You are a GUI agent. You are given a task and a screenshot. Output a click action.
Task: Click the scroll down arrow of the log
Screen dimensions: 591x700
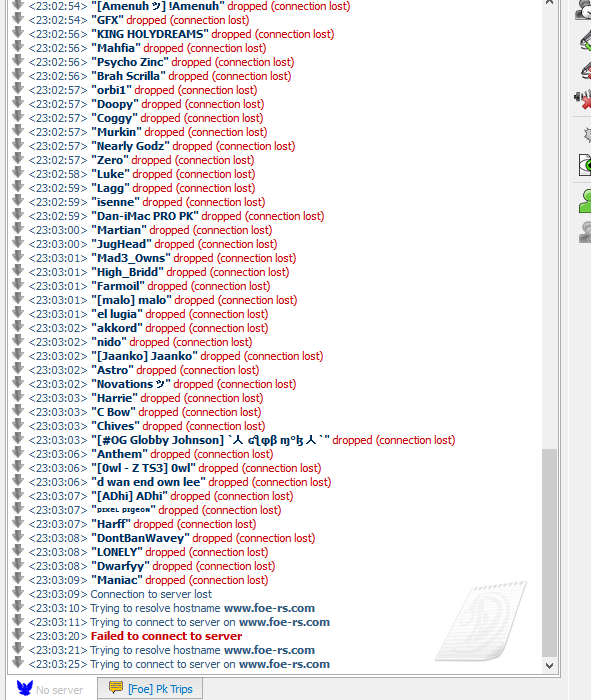click(549, 666)
